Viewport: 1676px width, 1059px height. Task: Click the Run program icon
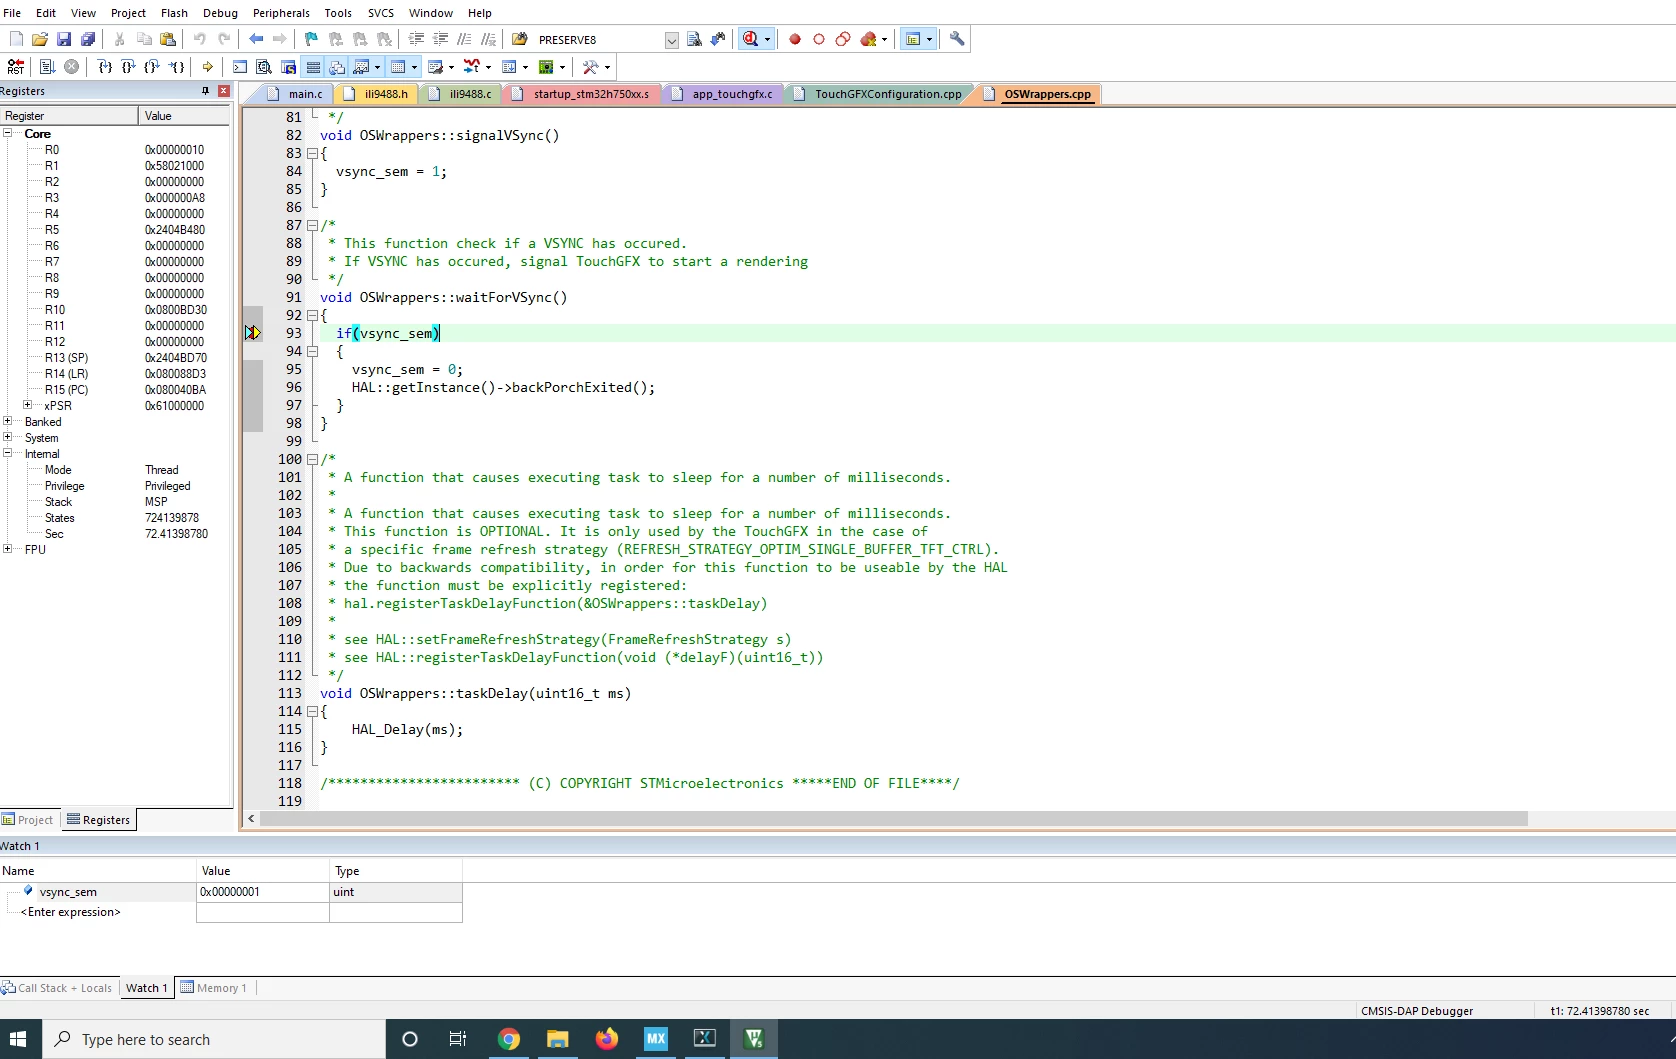click(x=47, y=67)
